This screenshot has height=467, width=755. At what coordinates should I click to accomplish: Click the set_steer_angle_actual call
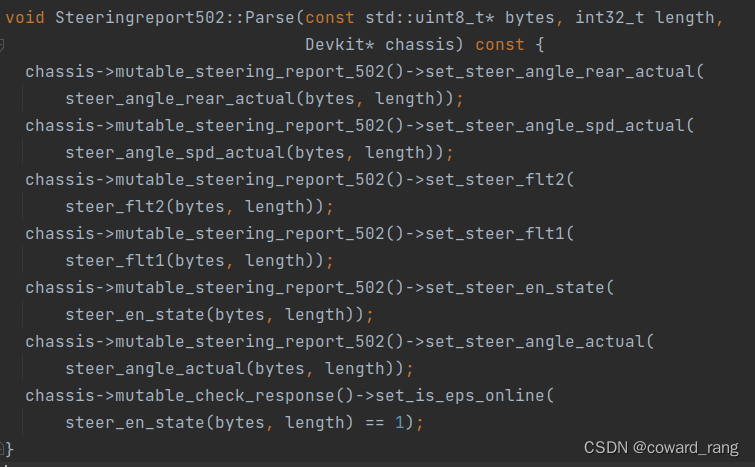(540, 341)
